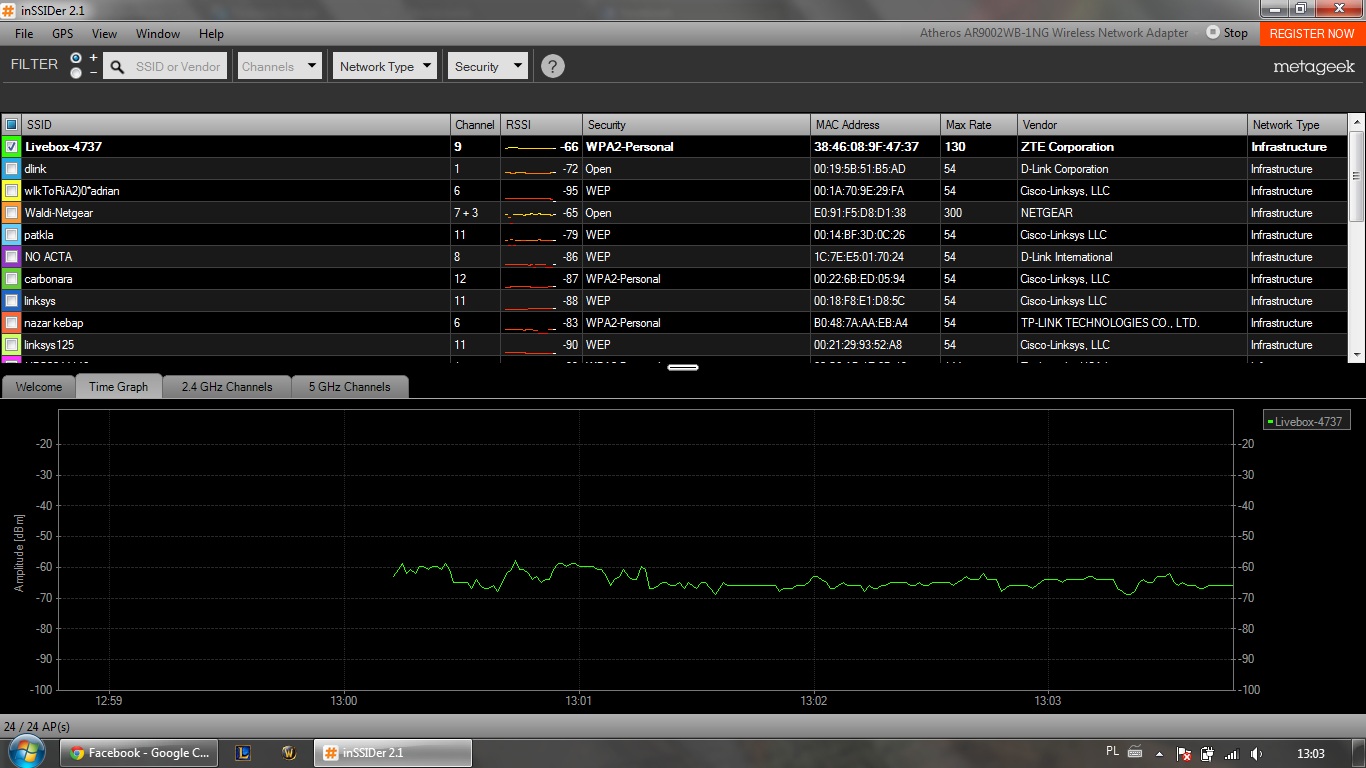The image size is (1366, 768).
Task: Show hidden tray icons arrow
Action: point(1160,754)
